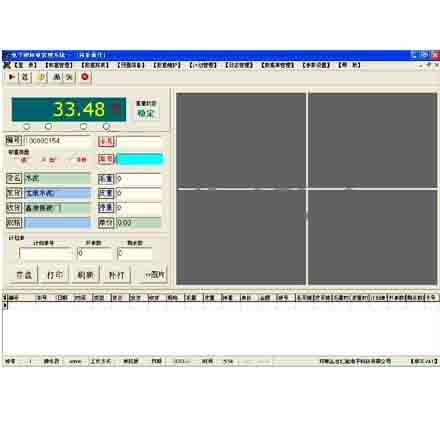This screenshot has height=440, width=440.
Task: Click the 打印 print button
Action: [55, 275]
